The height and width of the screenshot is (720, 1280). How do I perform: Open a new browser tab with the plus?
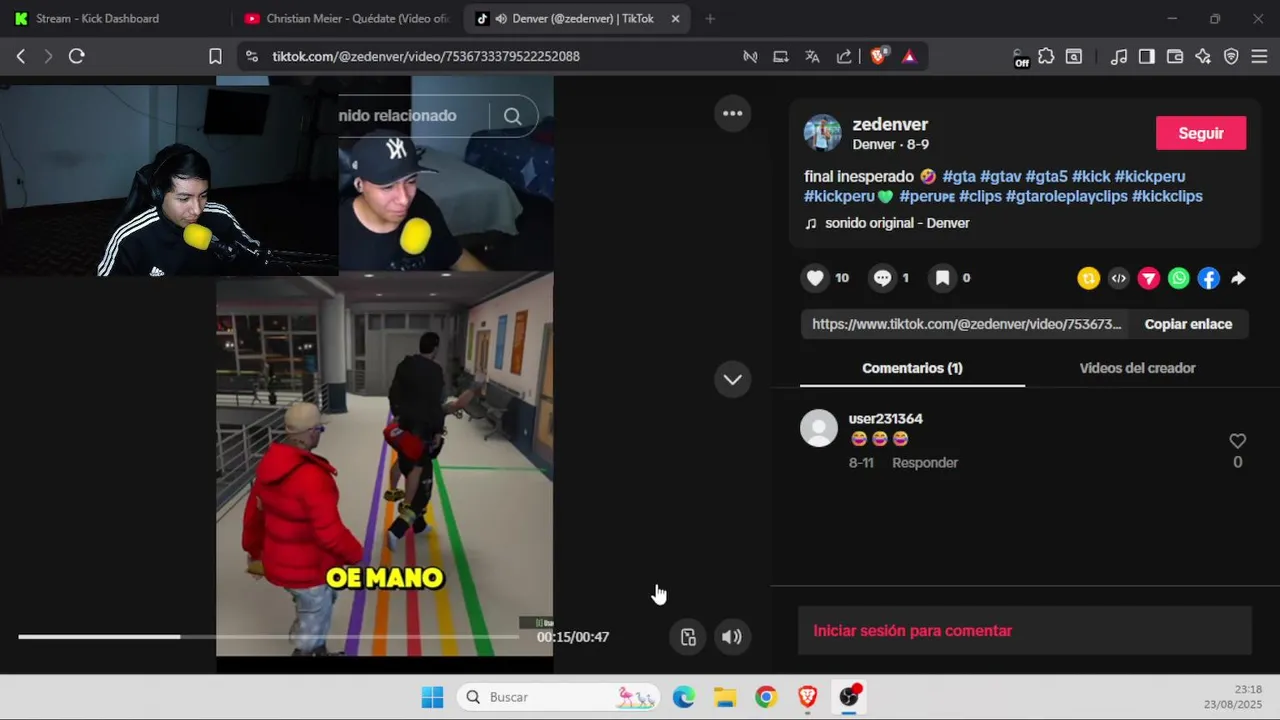[x=710, y=19]
